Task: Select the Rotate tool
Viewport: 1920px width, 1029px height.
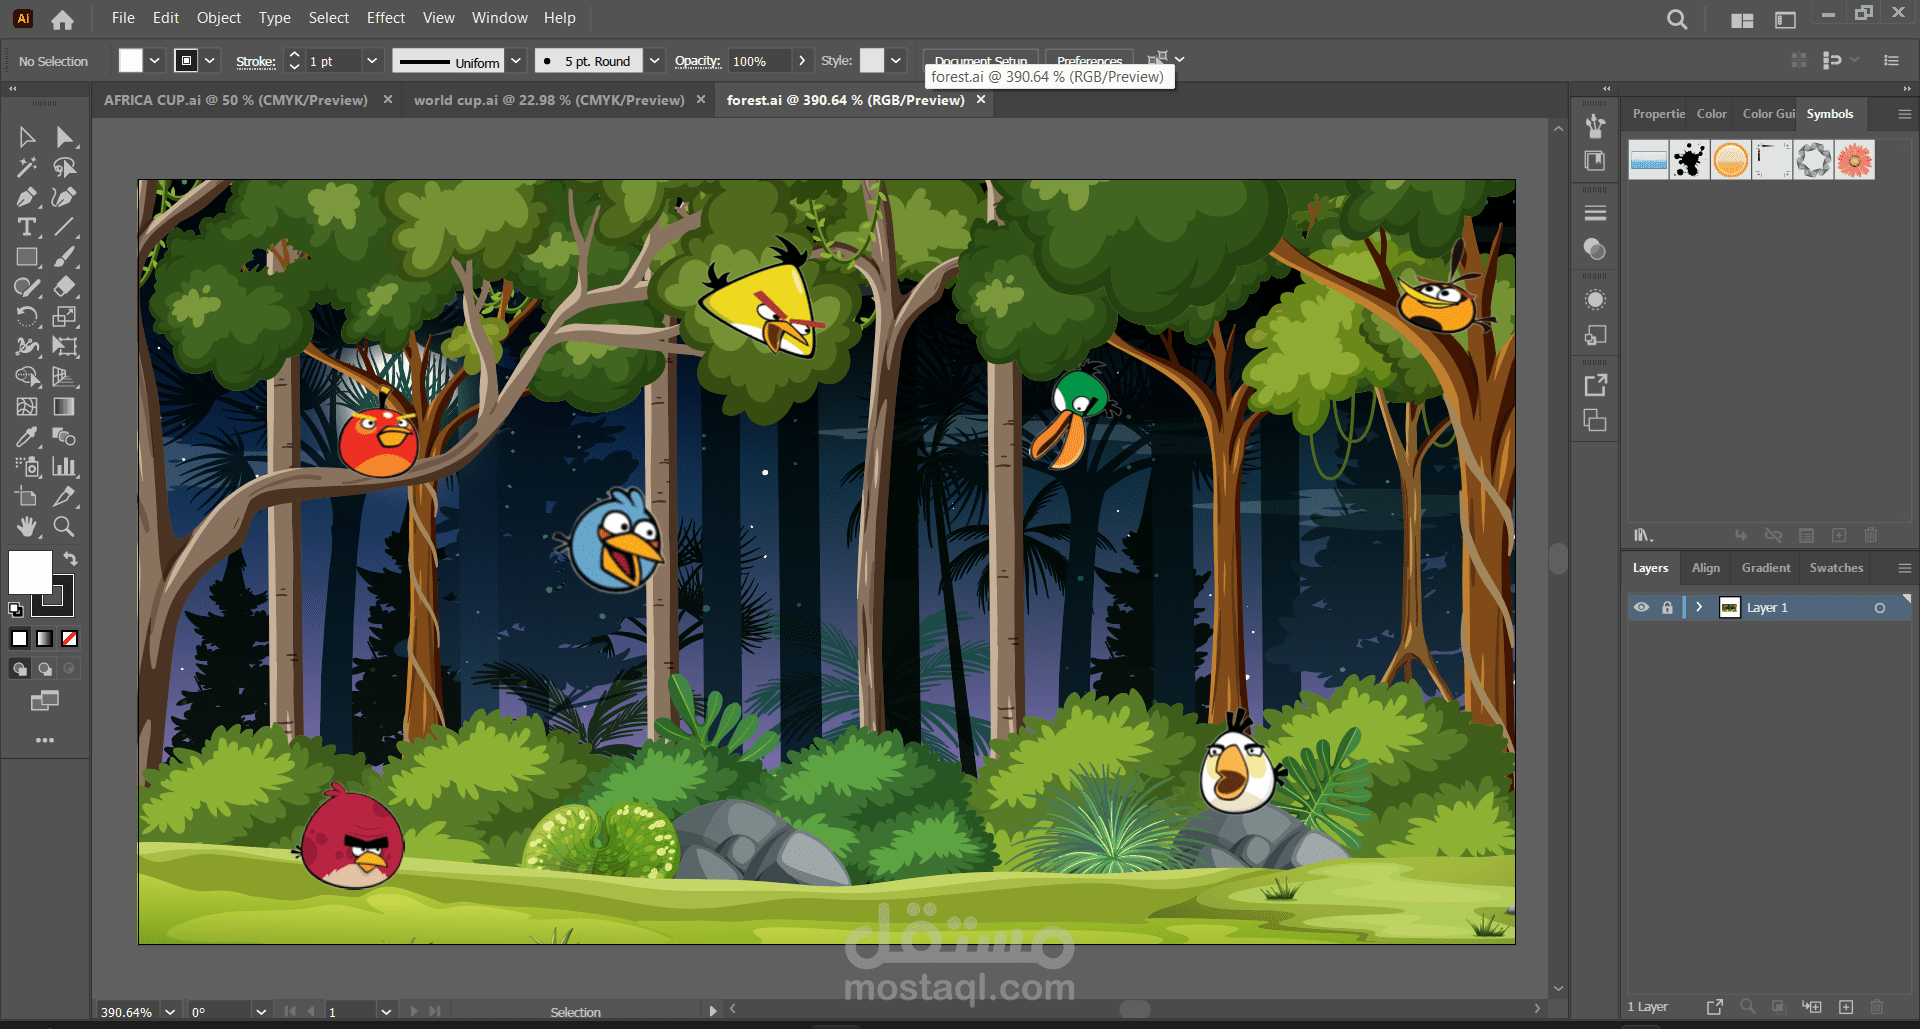Action: (x=27, y=317)
